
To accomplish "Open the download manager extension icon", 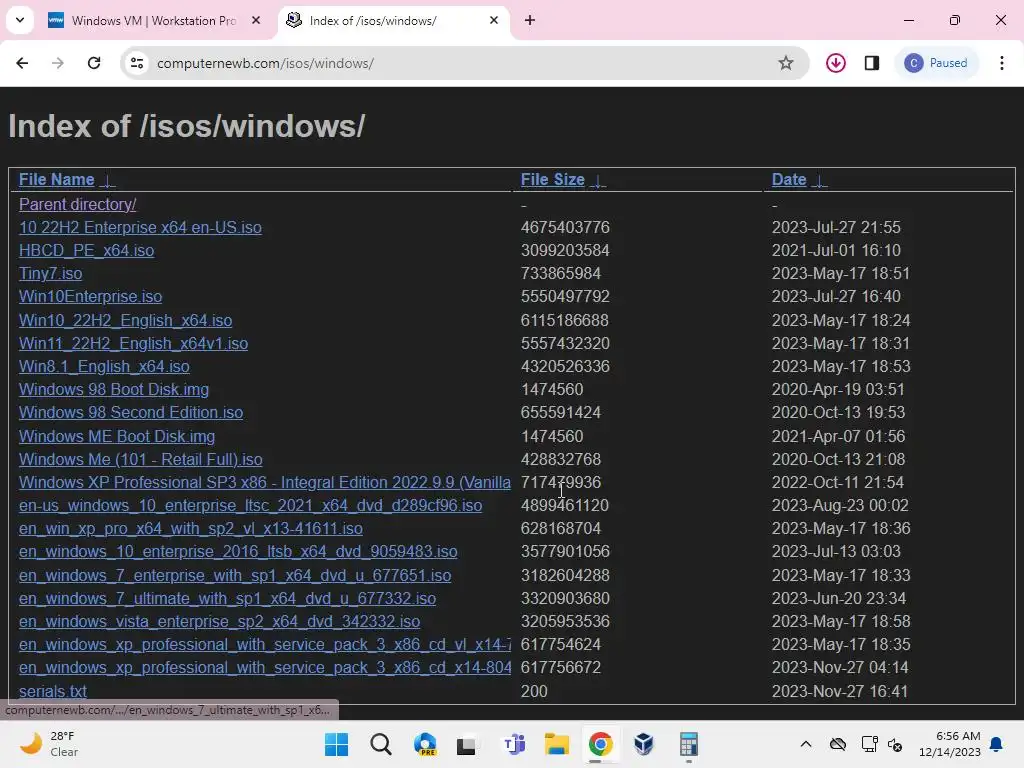I will (x=836, y=63).
